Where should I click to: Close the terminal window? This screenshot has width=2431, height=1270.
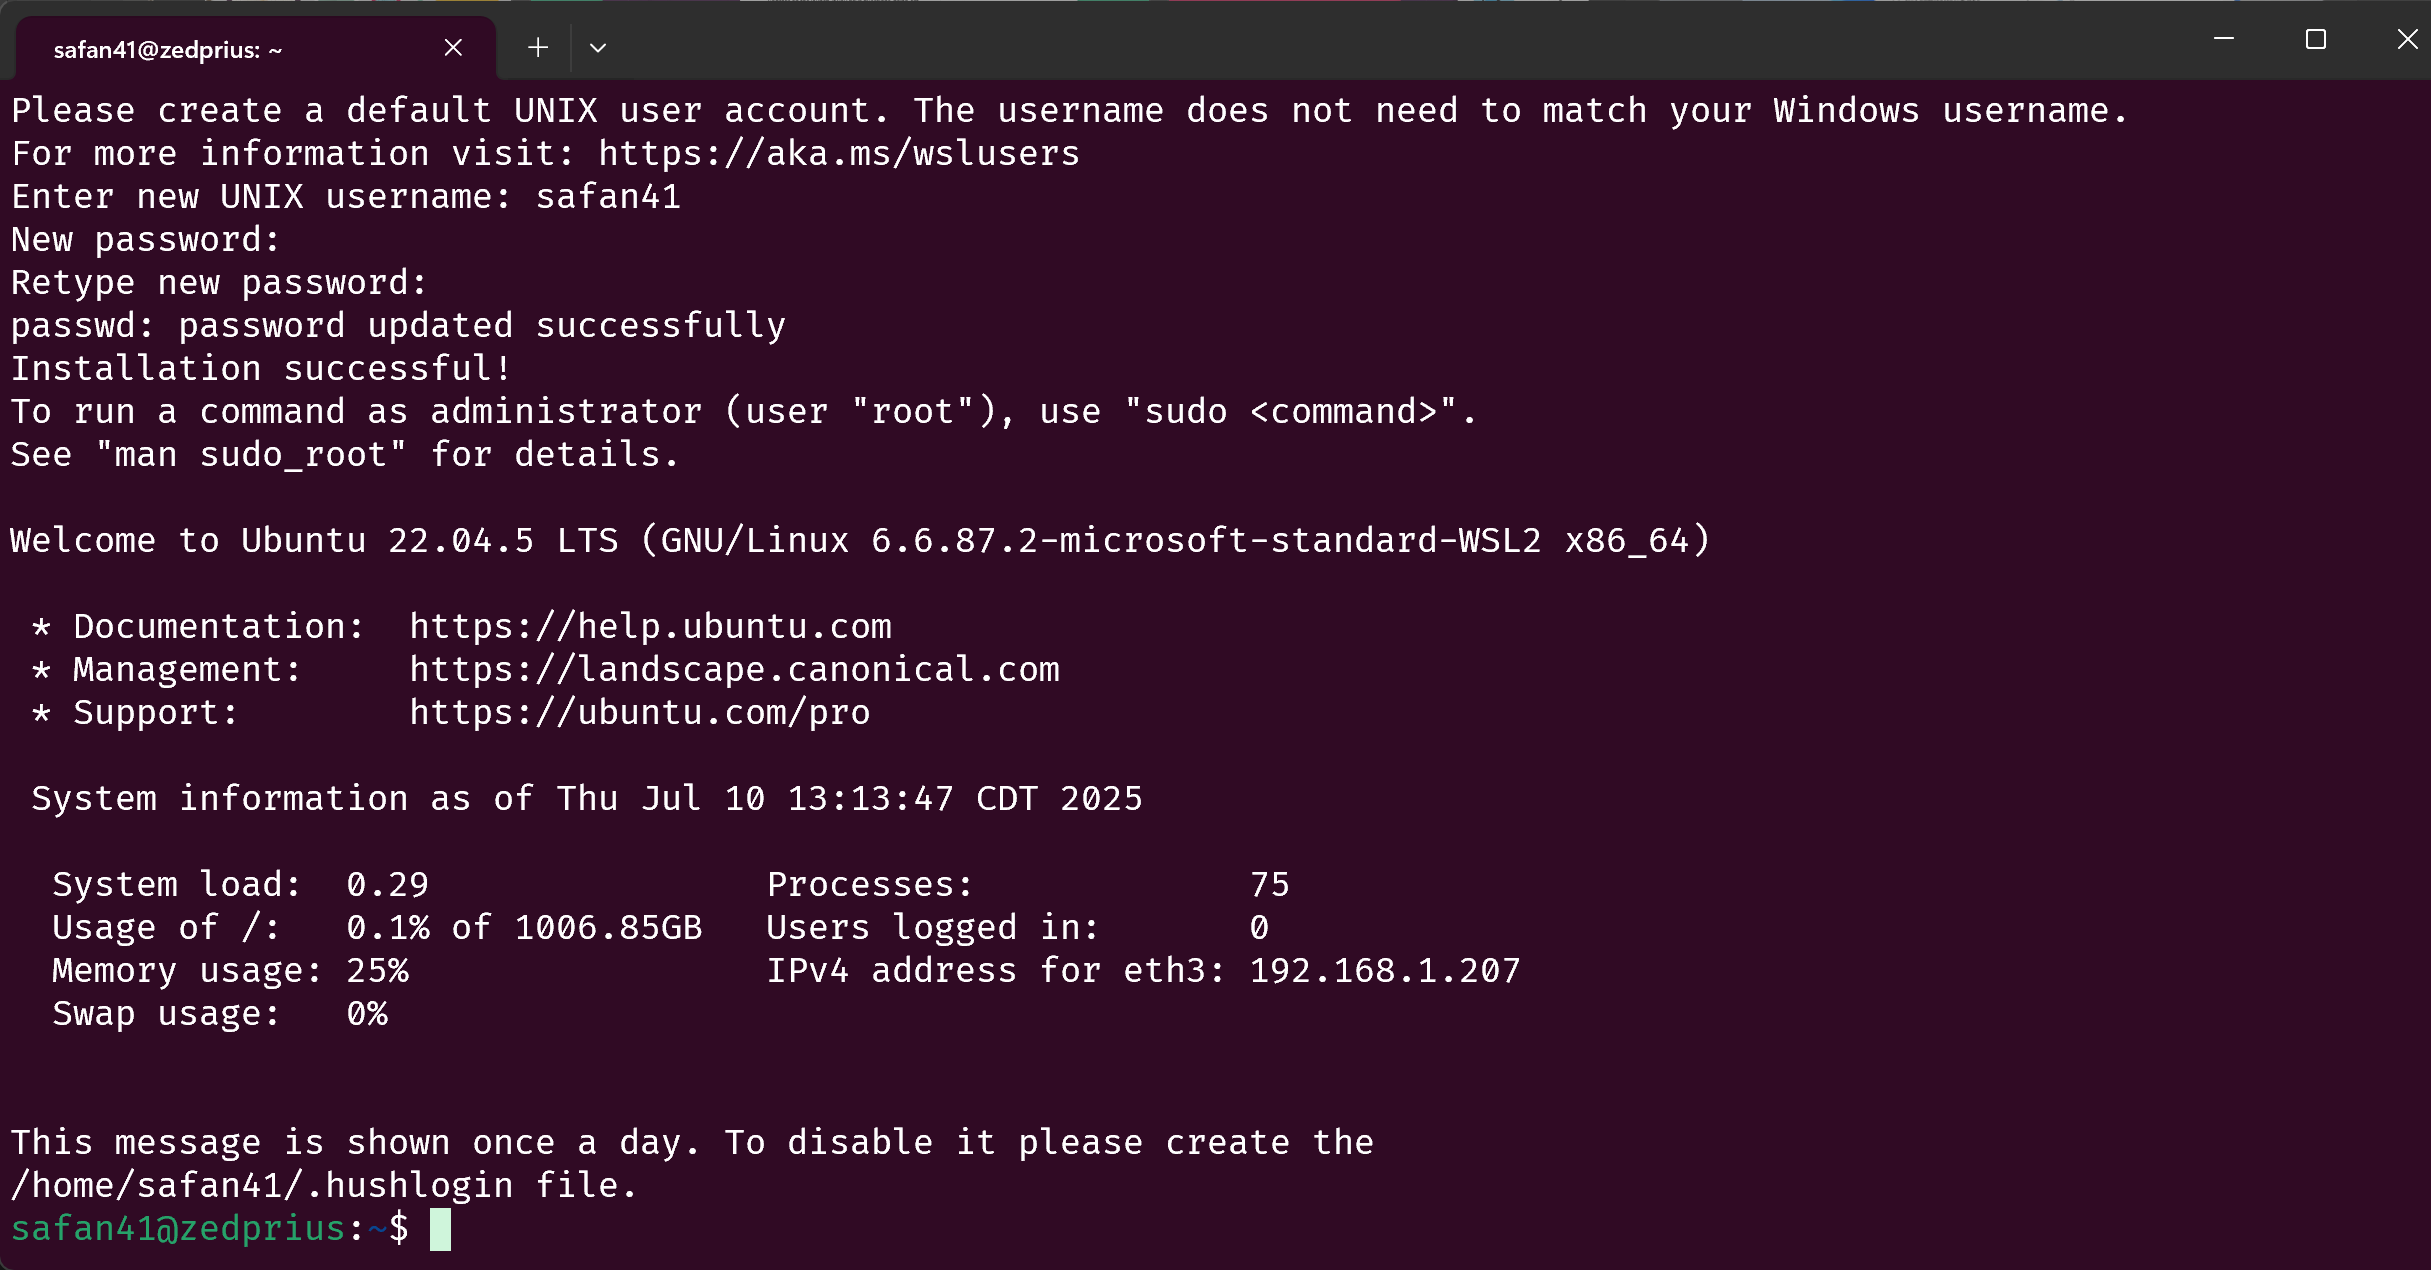(x=2407, y=38)
